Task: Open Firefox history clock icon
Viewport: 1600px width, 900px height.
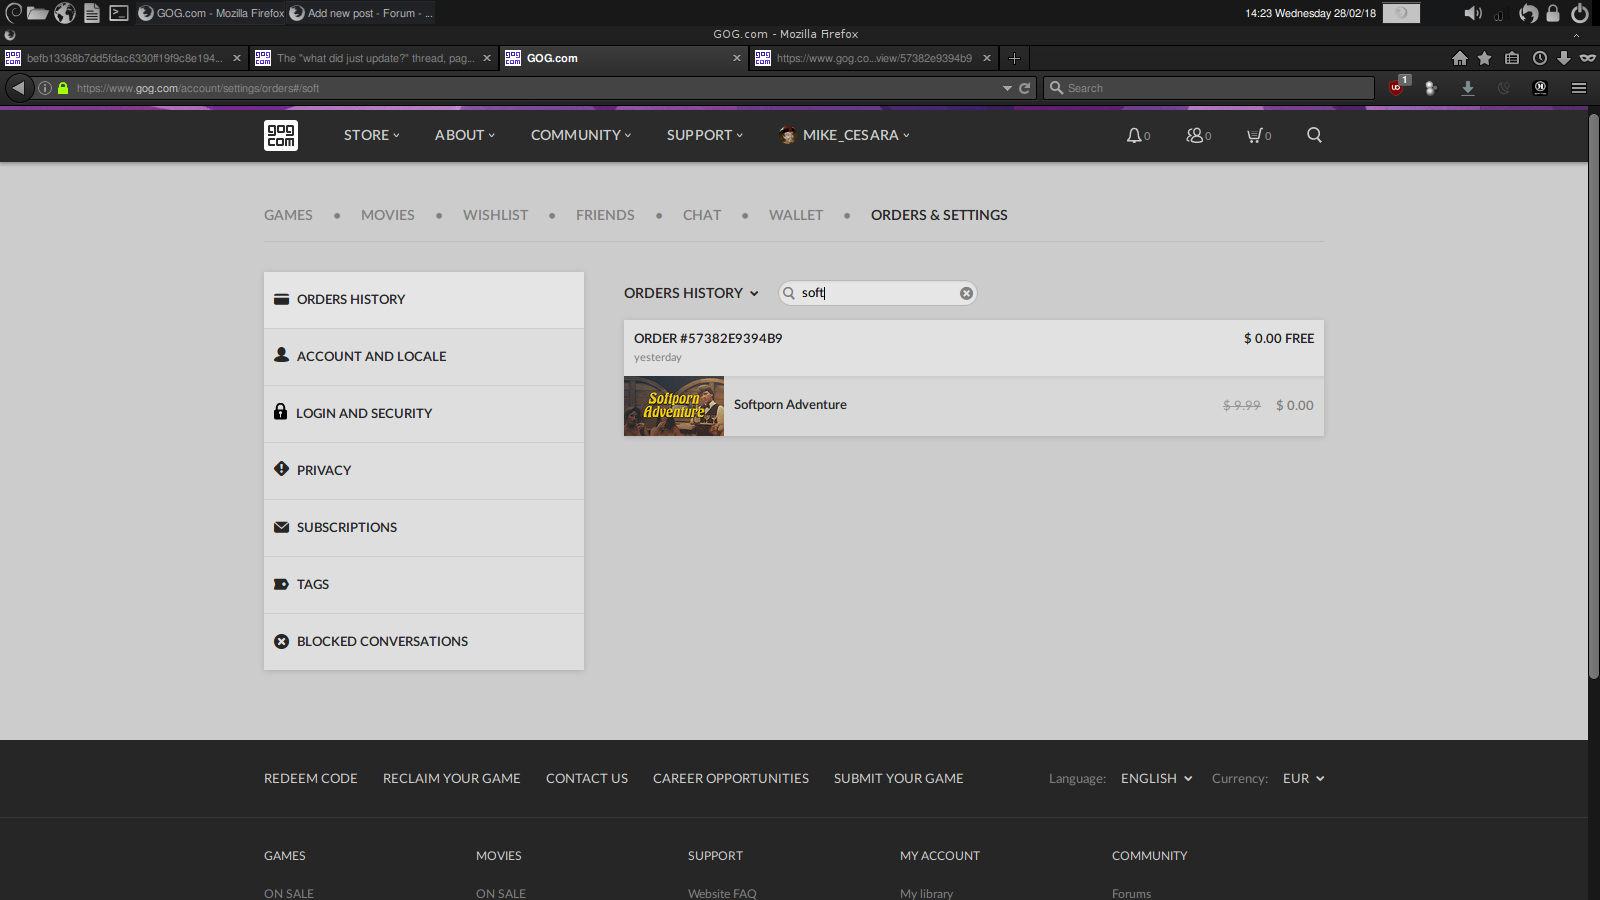Action: [x=1540, y=58]
